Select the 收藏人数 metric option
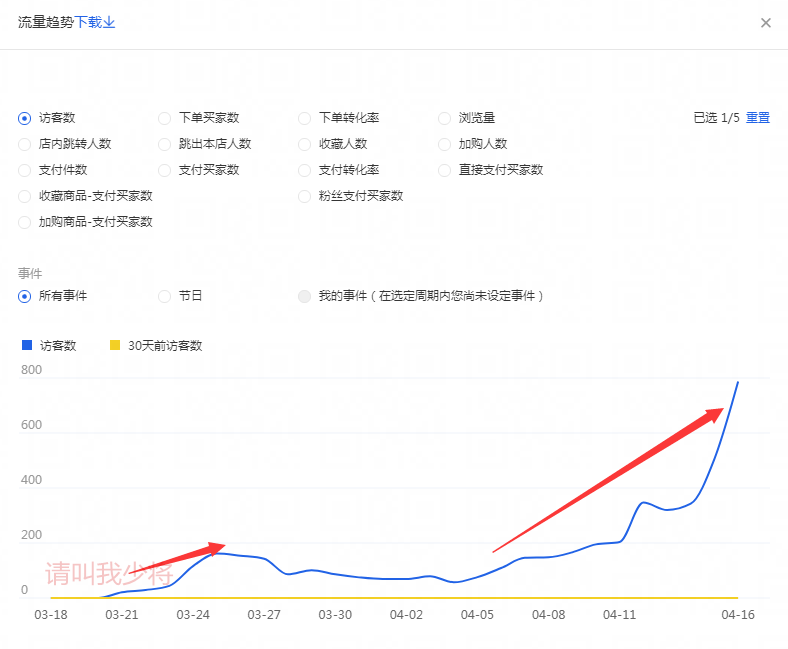Screen dimensions: 788x649 (305, 144)
